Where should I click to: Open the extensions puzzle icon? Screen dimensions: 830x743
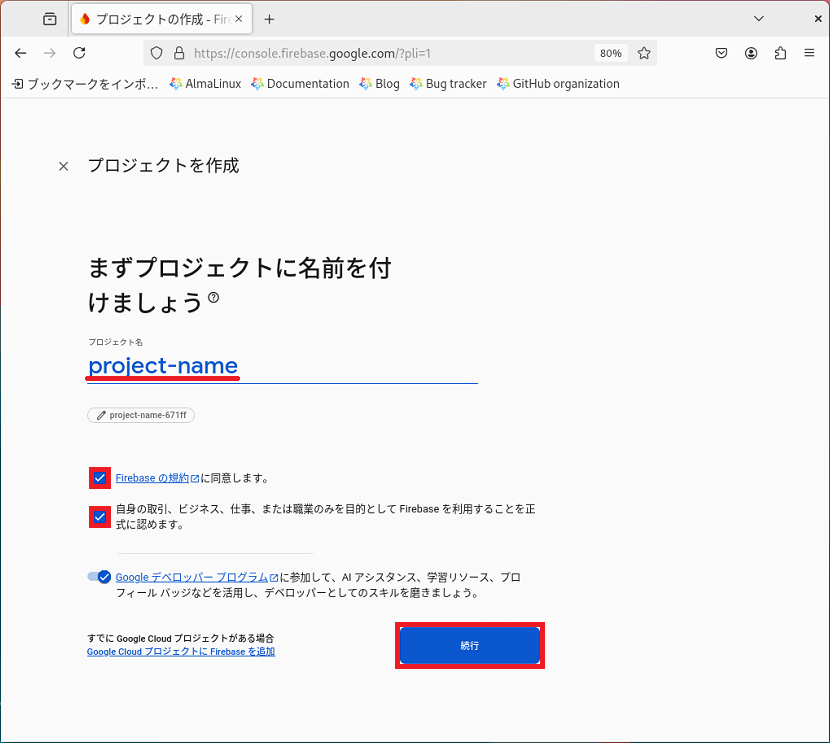coord(780,53)
